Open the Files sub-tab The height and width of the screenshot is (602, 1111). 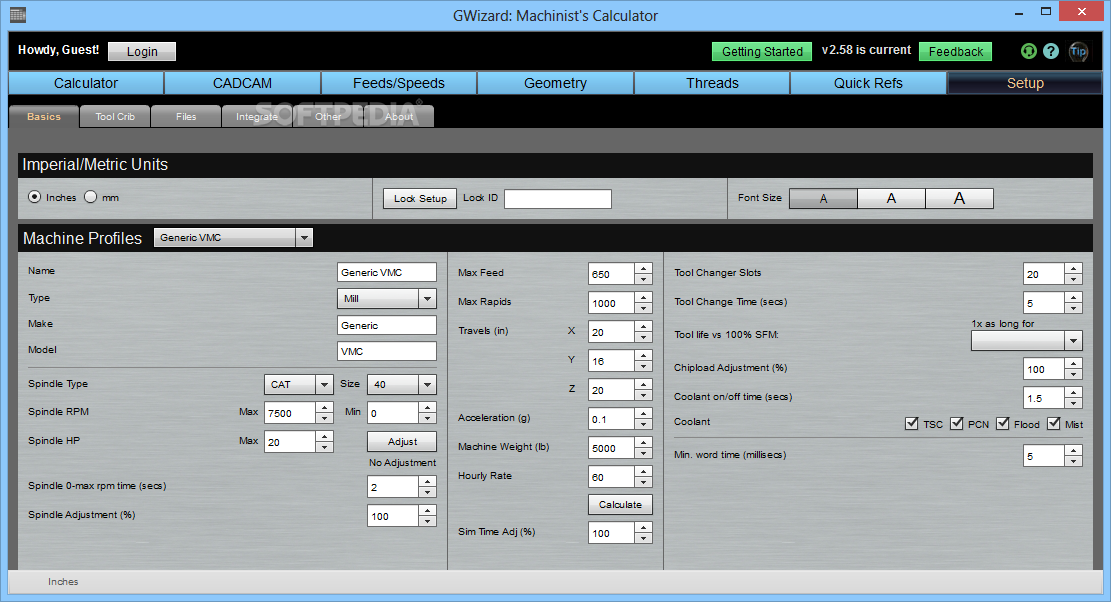coord(186,116)
